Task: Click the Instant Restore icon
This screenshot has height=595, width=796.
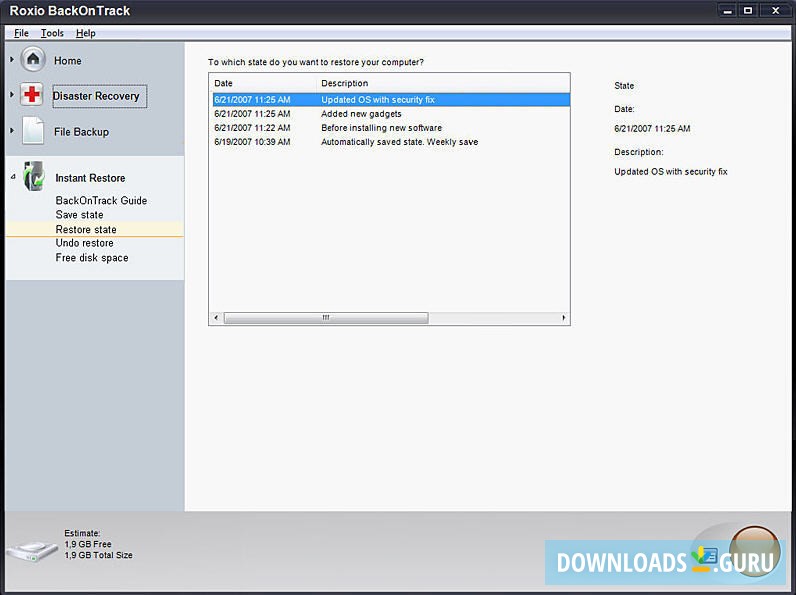Action: (x=34, y=177)
